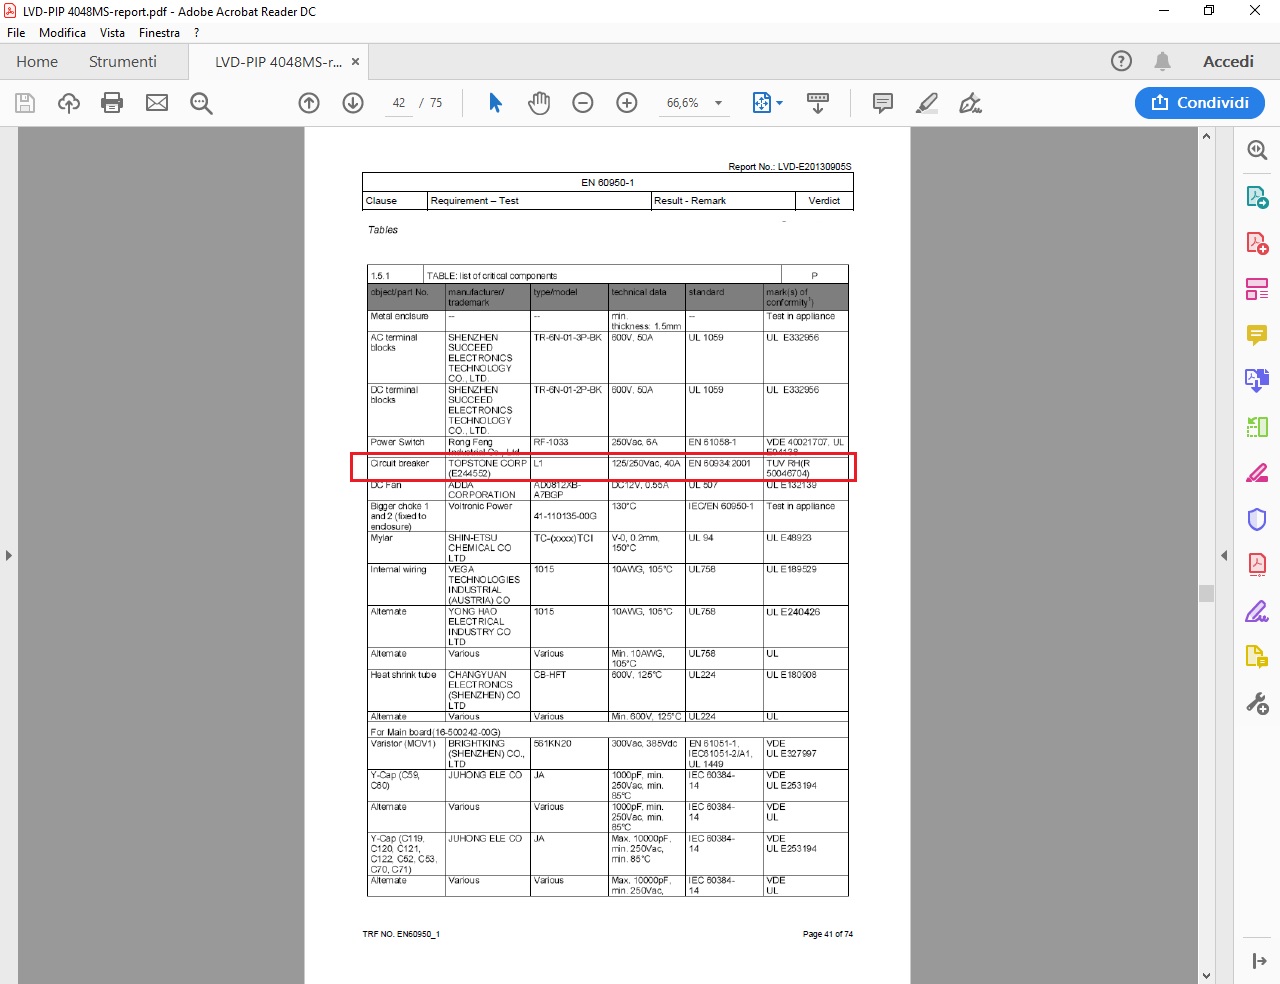Open the zoom level dropdown
The height and width of the screenshot is (984, 1280).
718,103
